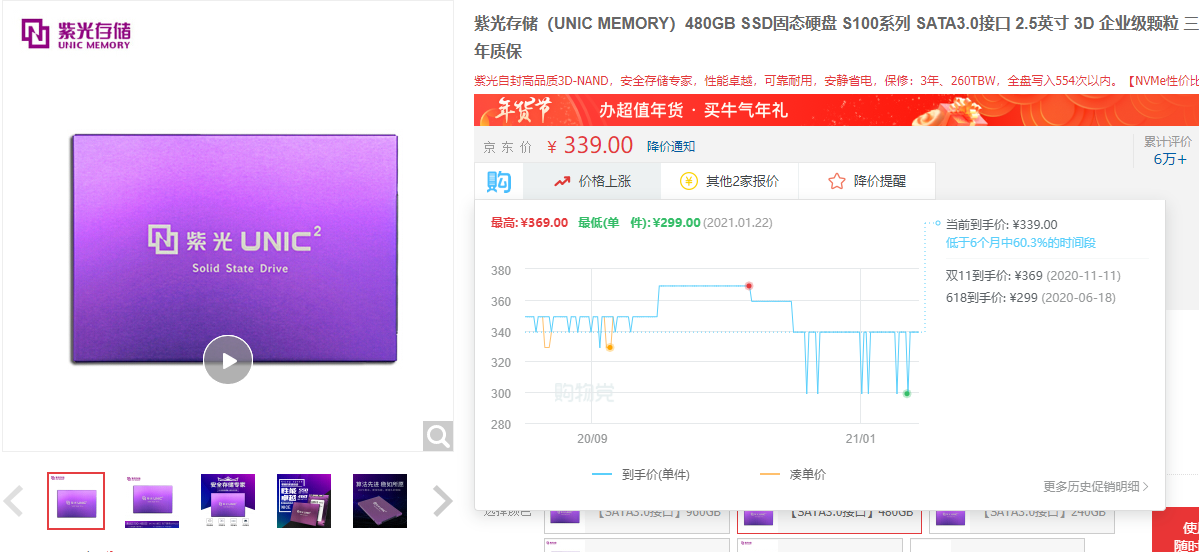Viewport: 1199px width, 552px height.
Task: Click the 购 shopping assistant icon
Action: [x=499, y=182]
